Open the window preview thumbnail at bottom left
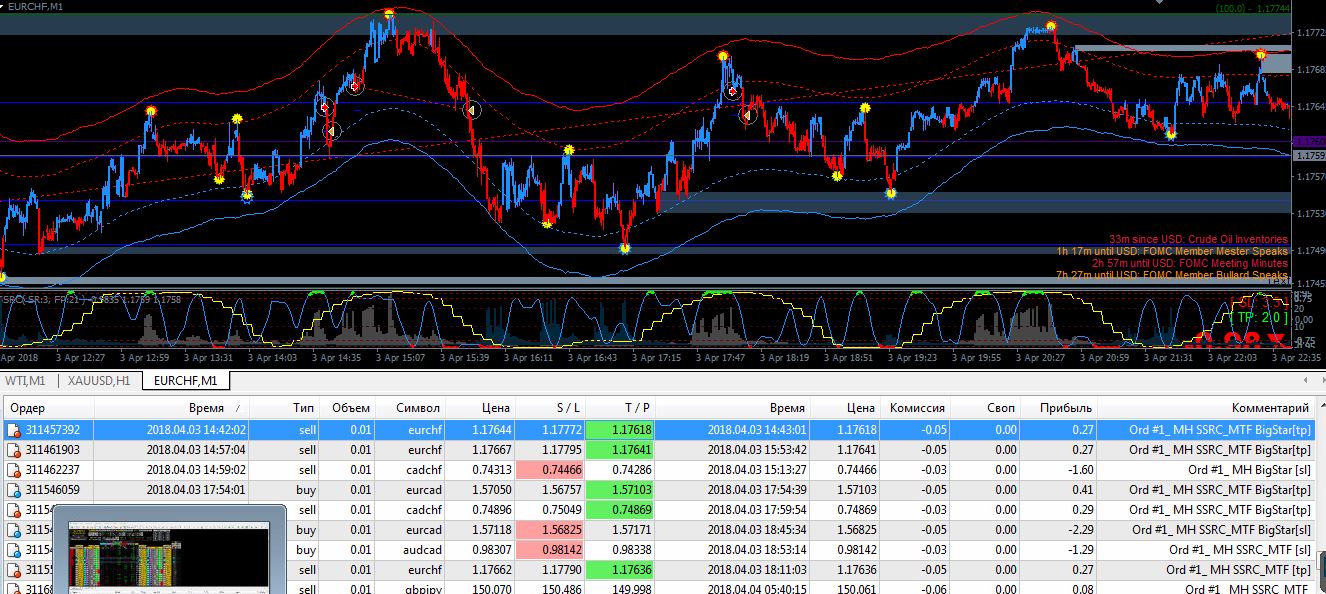The image size is (1326, 594). click(169, 551)
